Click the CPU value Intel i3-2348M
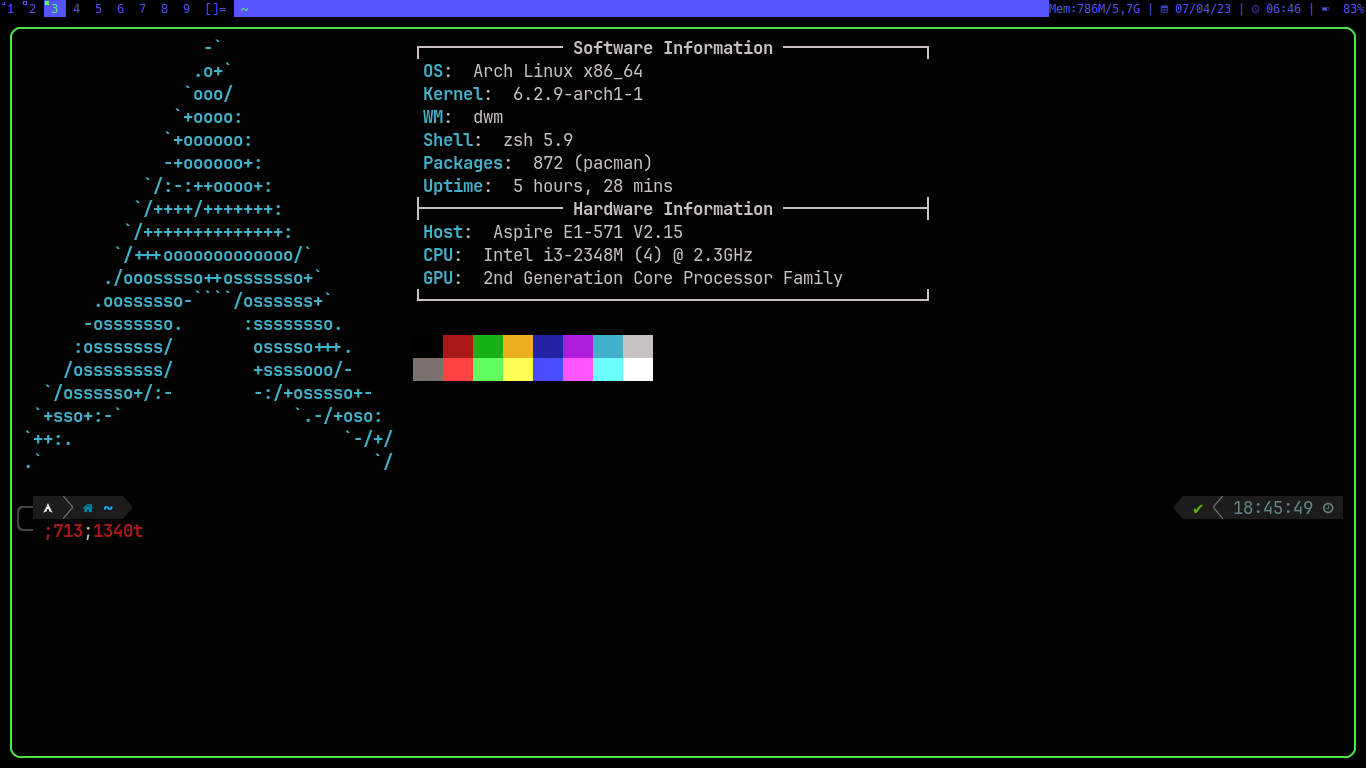 click(618, 255)
